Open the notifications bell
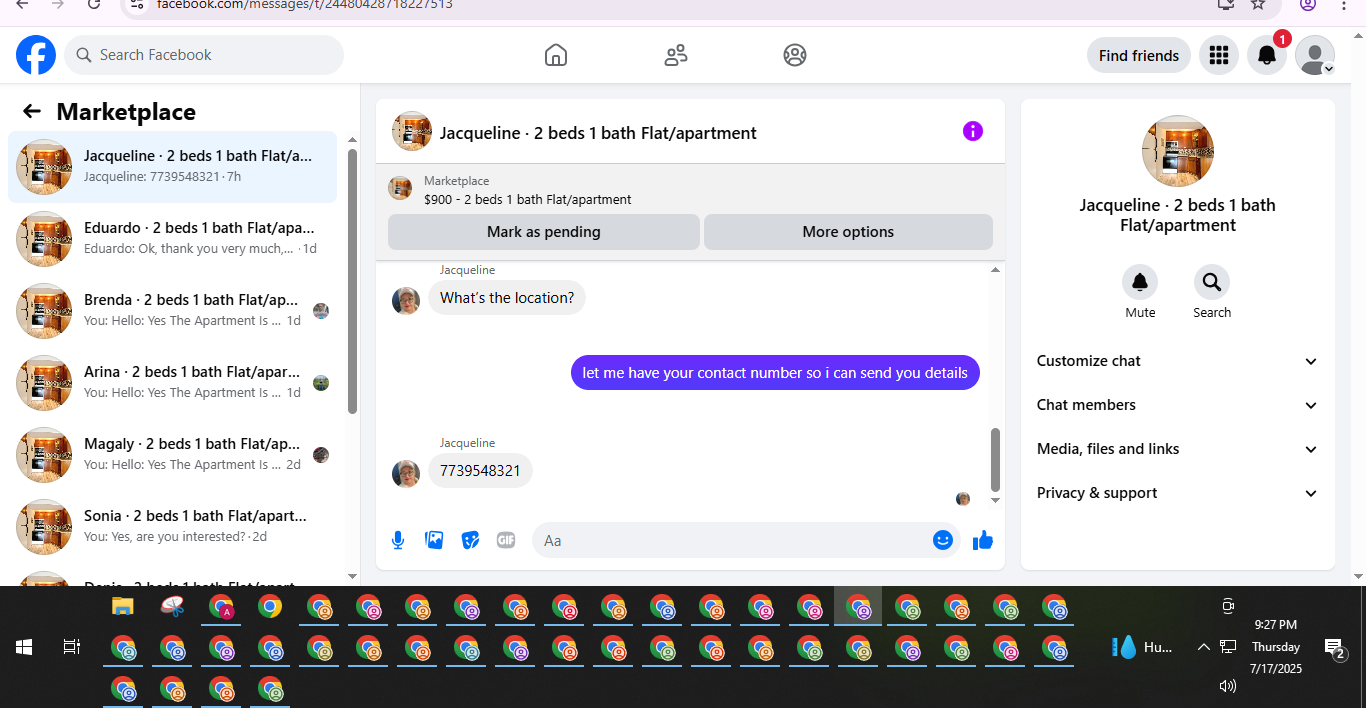This screenshot has height=708, width=1366. 1267,55
